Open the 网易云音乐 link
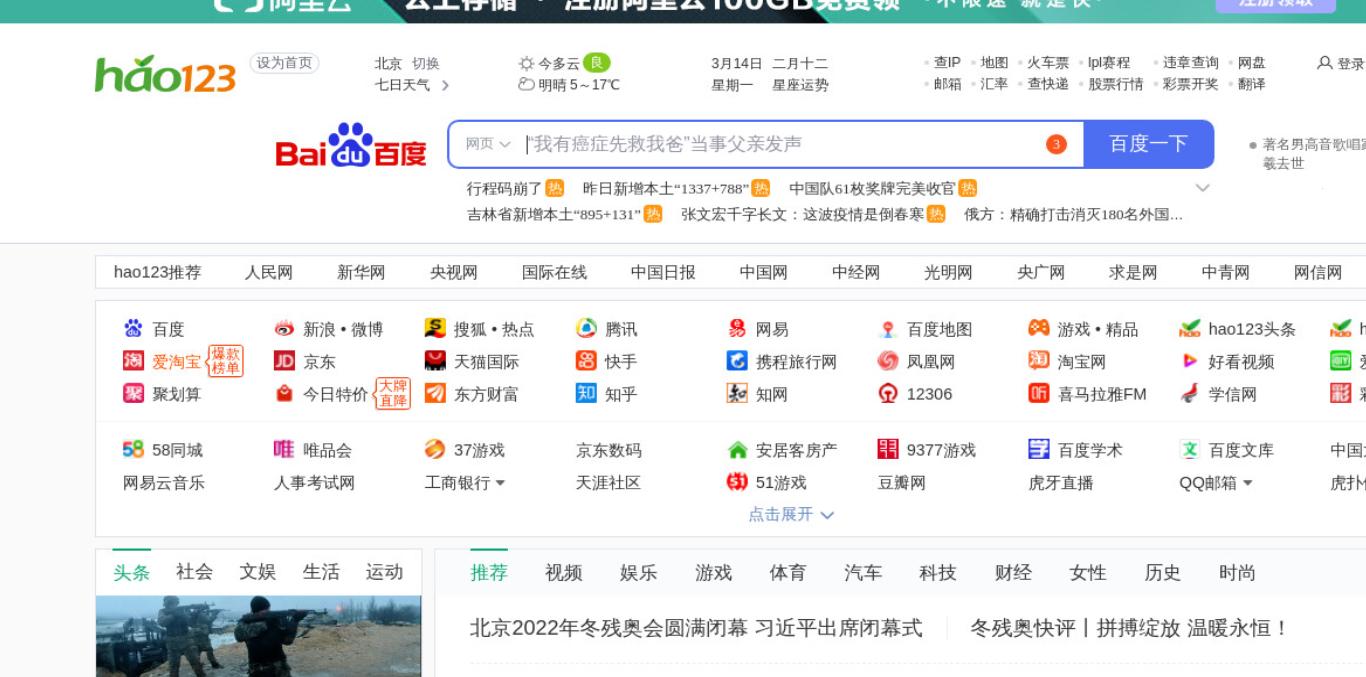Viewport: 1366px width, 677px height. 164,483
